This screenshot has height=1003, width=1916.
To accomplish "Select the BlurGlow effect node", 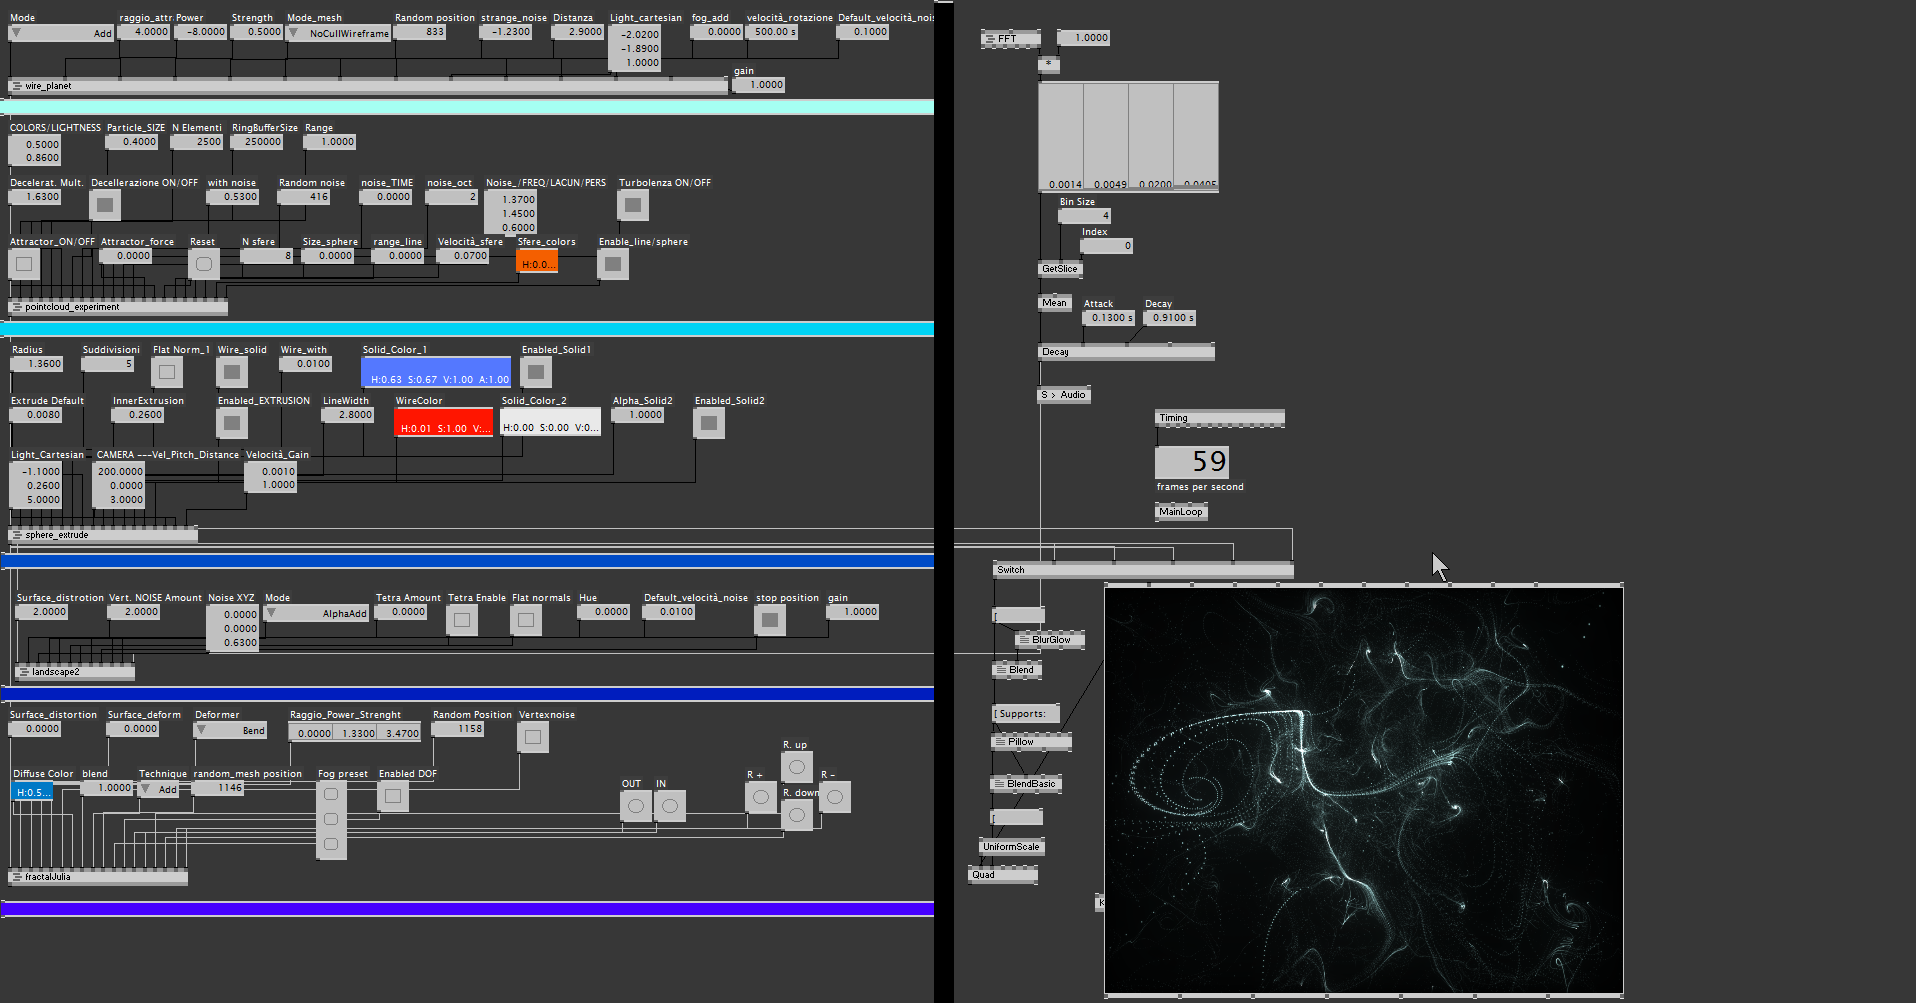I will (1050, 640).
